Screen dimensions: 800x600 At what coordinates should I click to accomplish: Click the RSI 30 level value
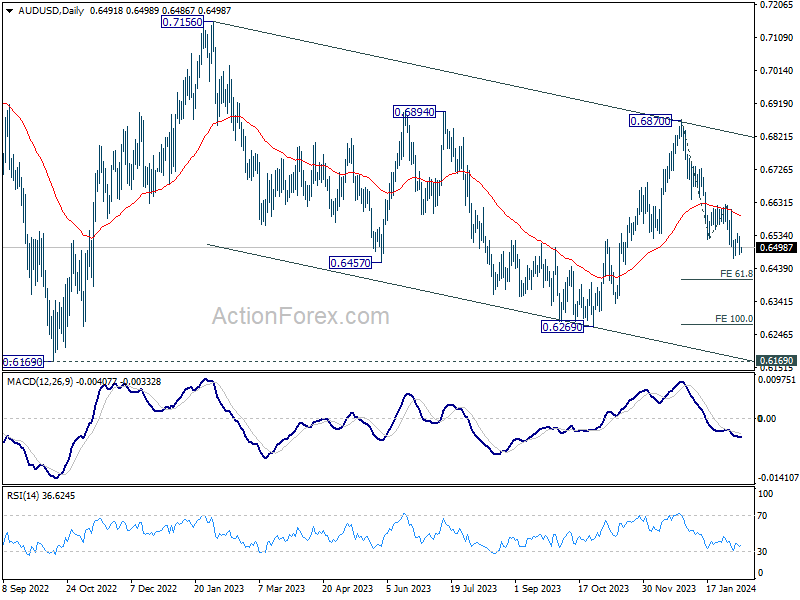pos(762,552)
